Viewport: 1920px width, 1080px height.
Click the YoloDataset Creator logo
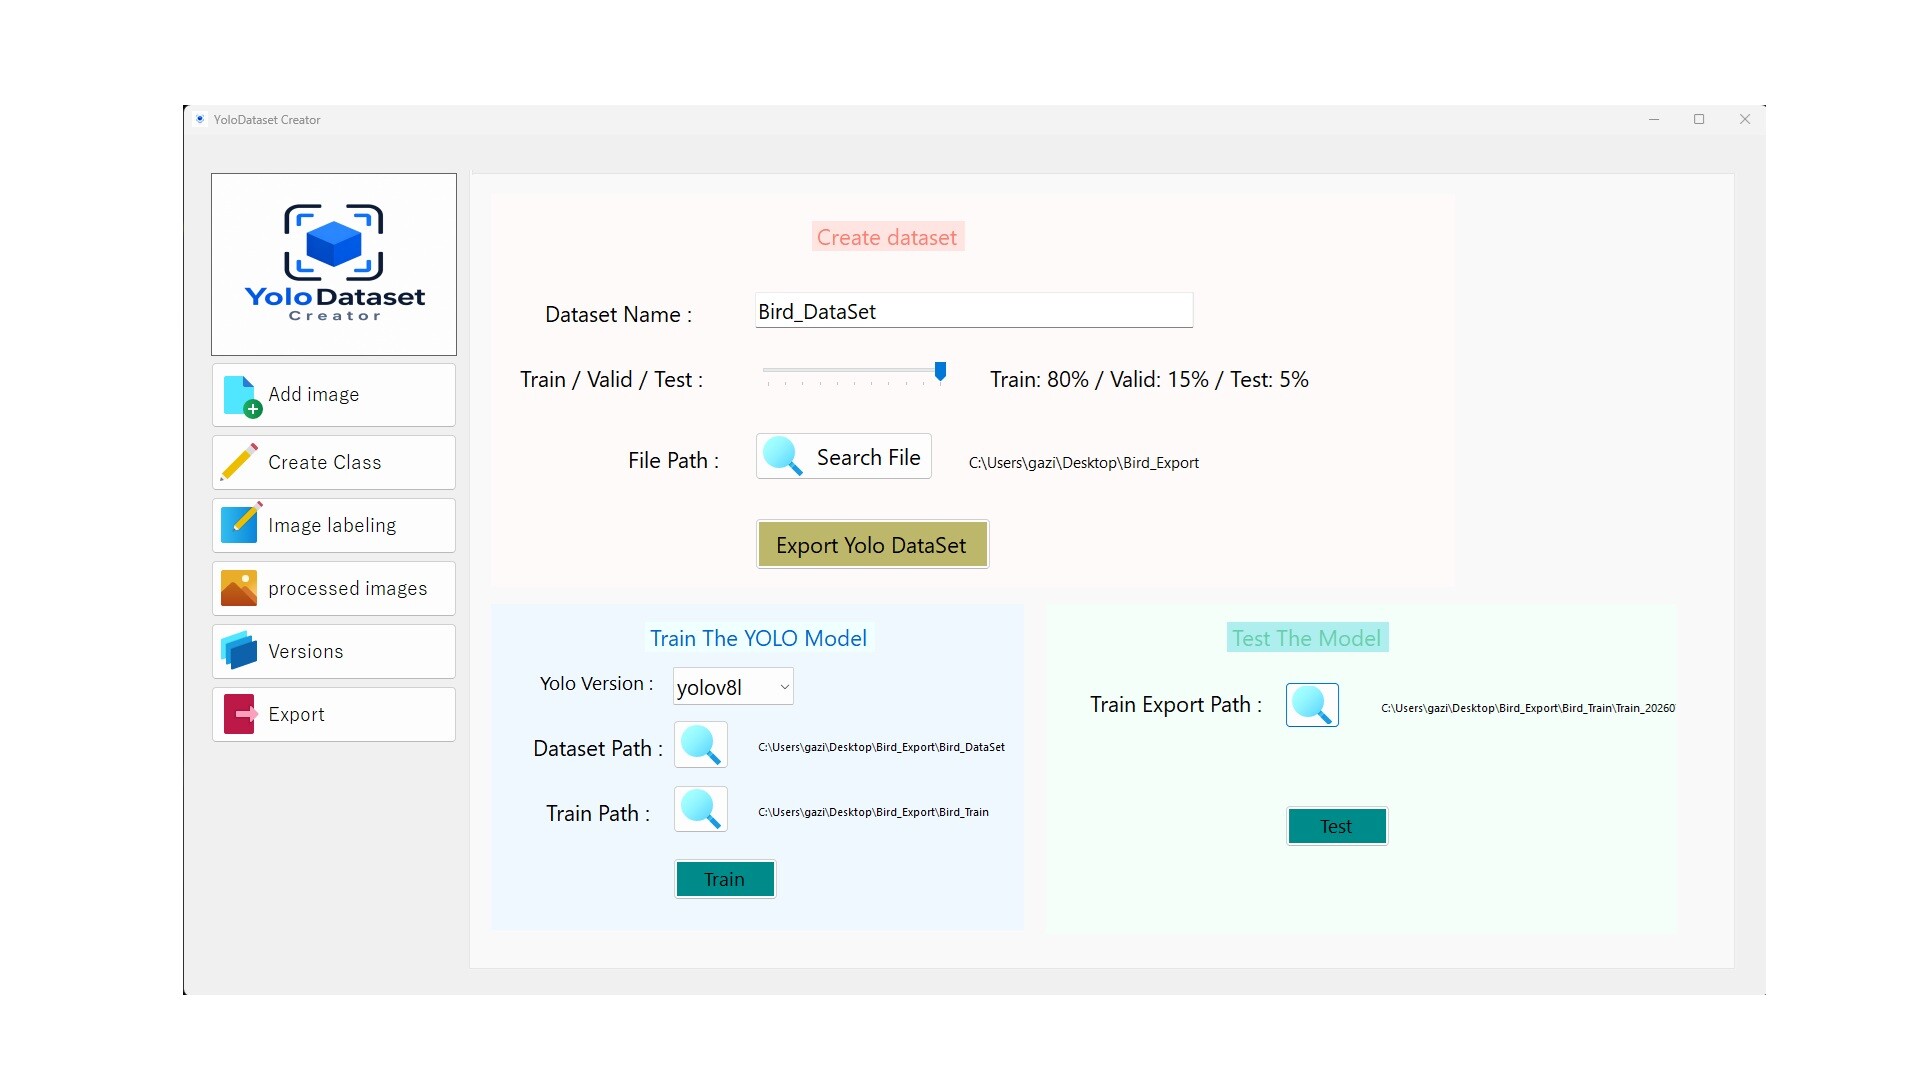(334, 264)
